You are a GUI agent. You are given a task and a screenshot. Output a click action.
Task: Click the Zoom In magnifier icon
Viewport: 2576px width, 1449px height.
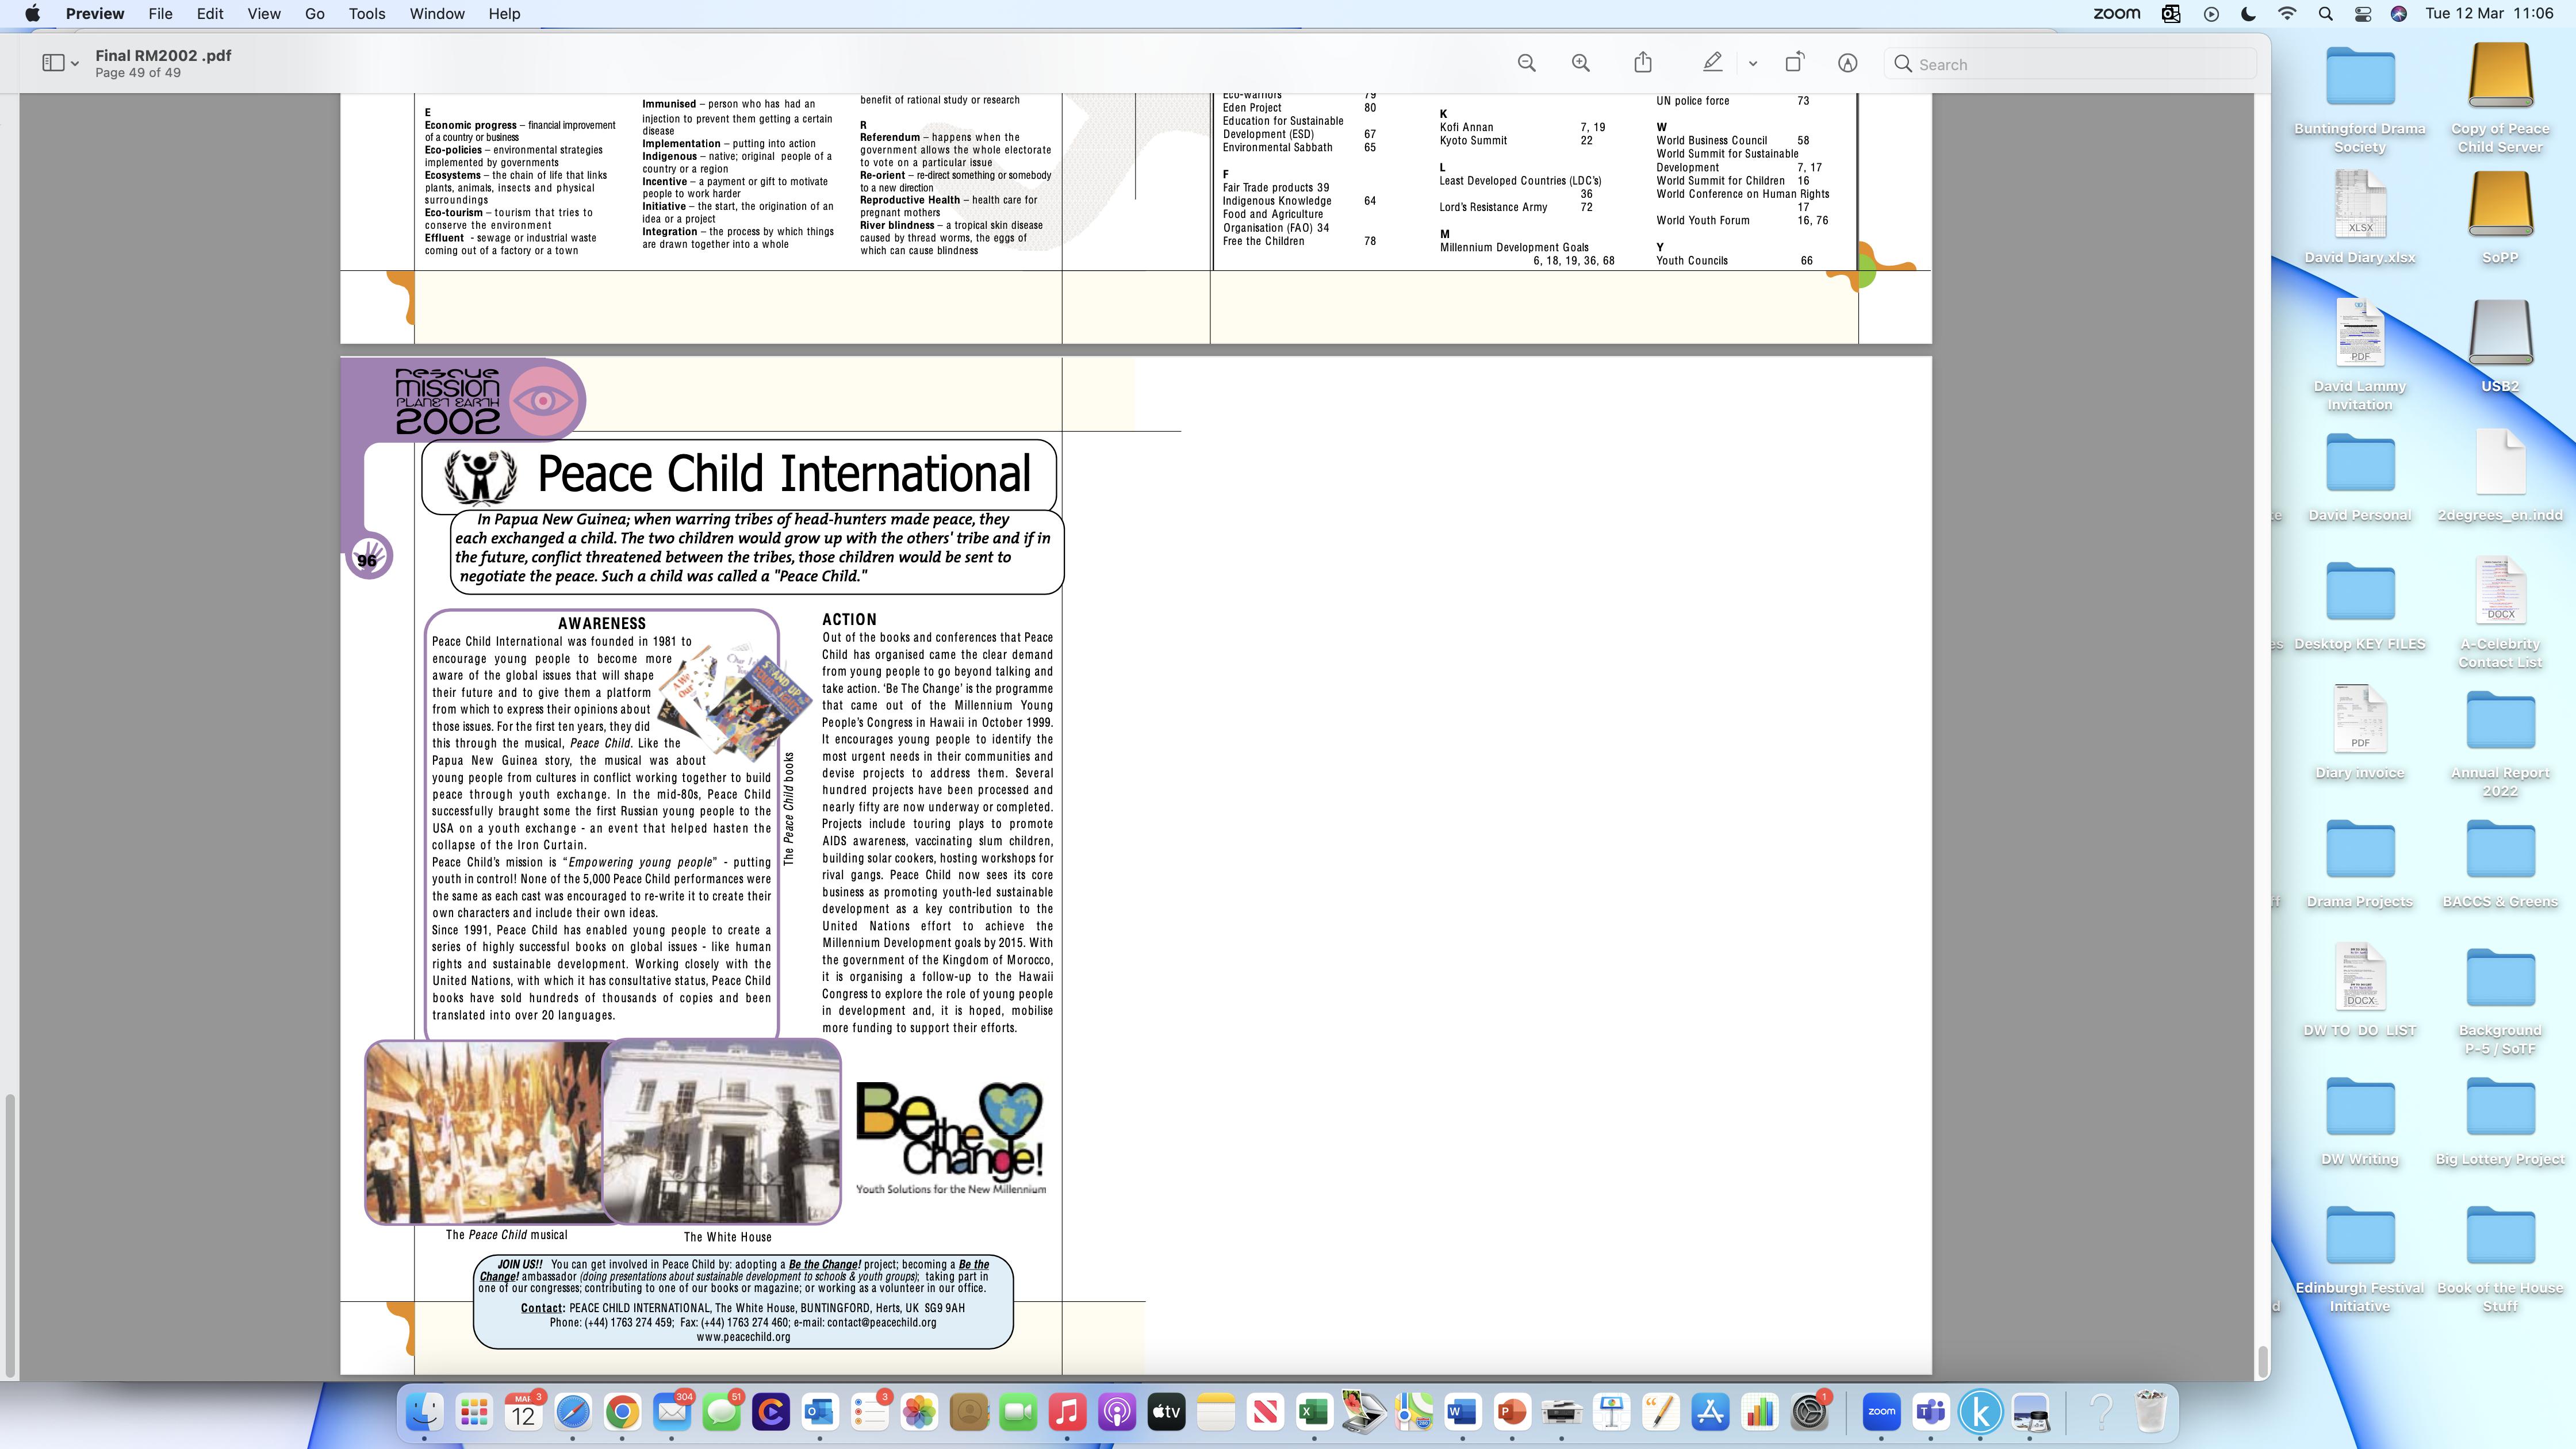1580,63
